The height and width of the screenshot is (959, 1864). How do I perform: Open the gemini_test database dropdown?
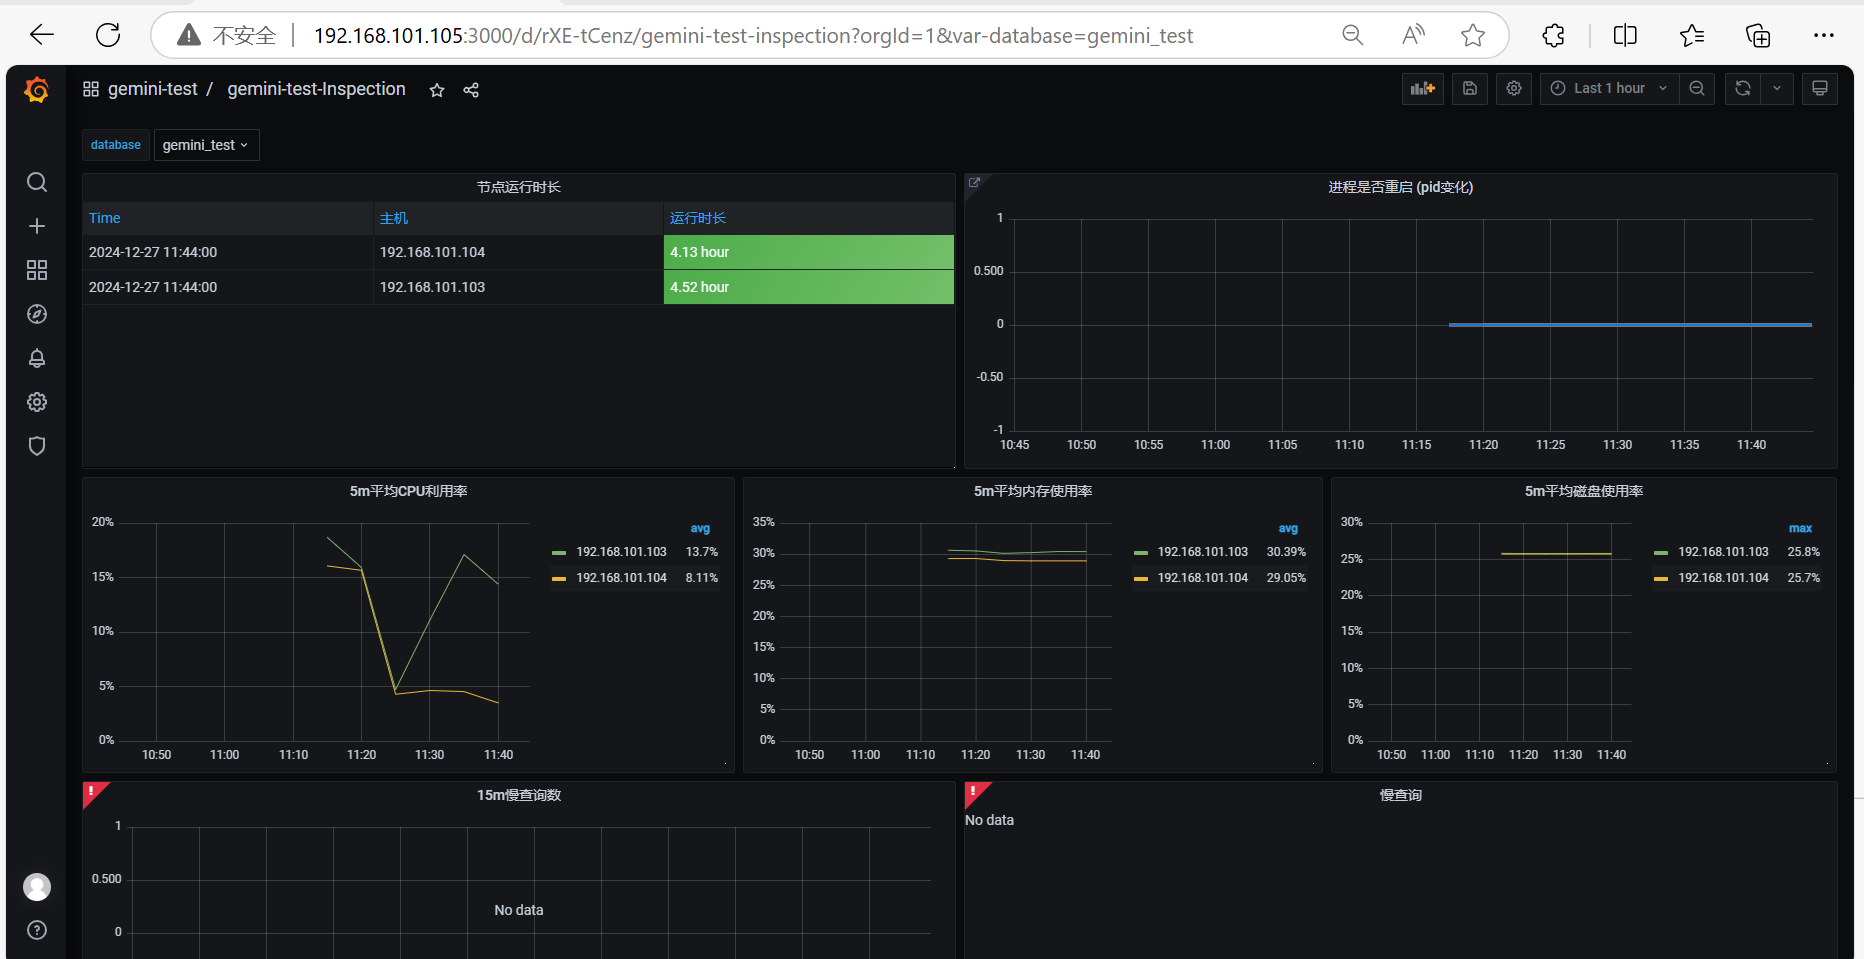(x=206, y=145)
